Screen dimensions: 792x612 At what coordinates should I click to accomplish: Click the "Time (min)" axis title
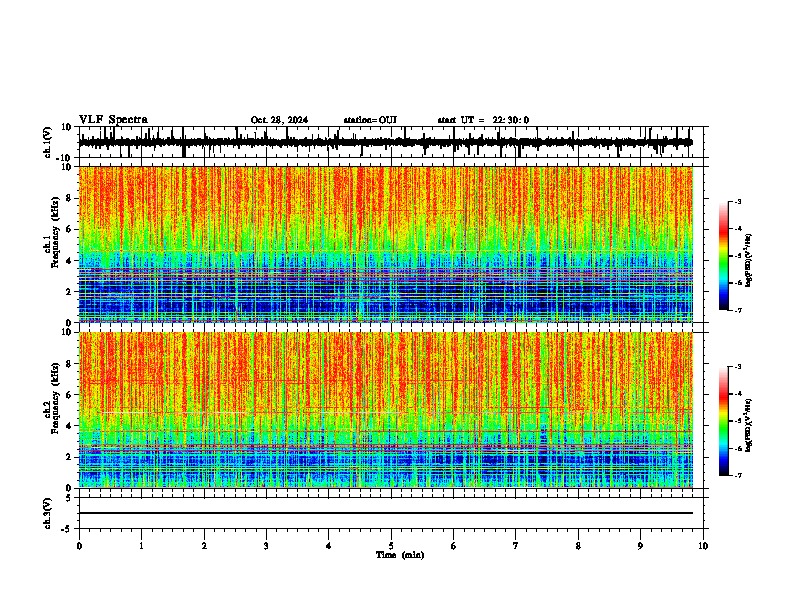[x=400, y=555]
